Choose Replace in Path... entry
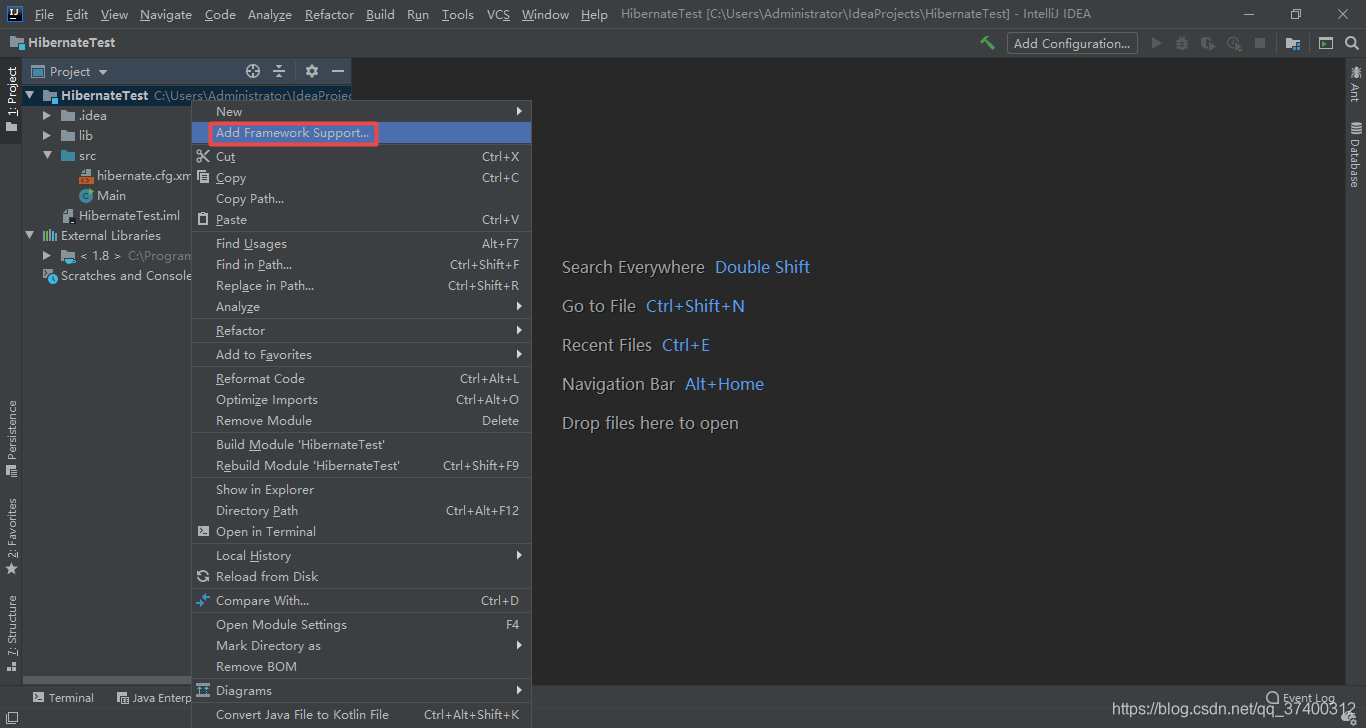The height and width of the screenshot is (728, 1366). (x=361, y=285)
